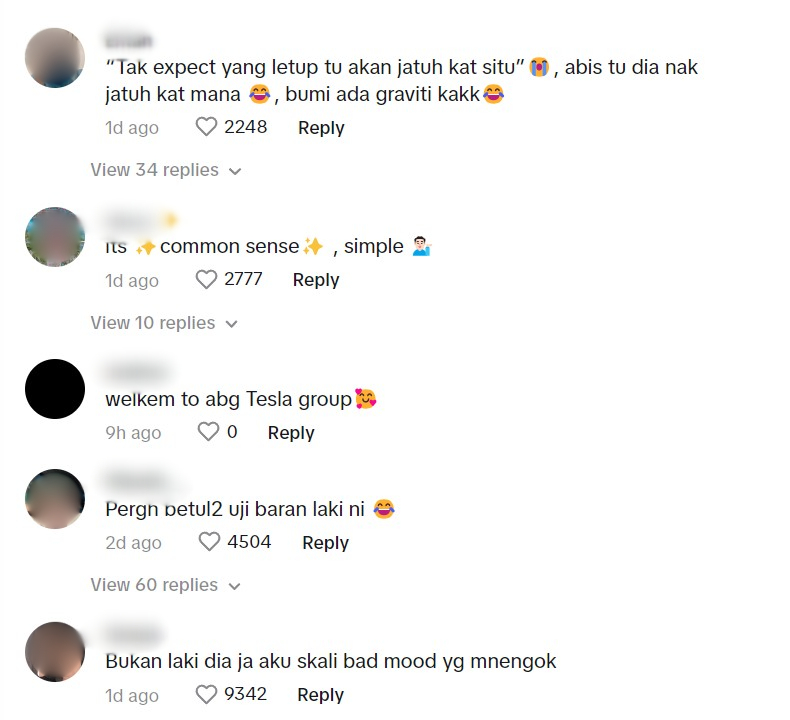Open avatar of common sense commenter
The height and width of the screenshot is (720, 790).
[55, 237]
